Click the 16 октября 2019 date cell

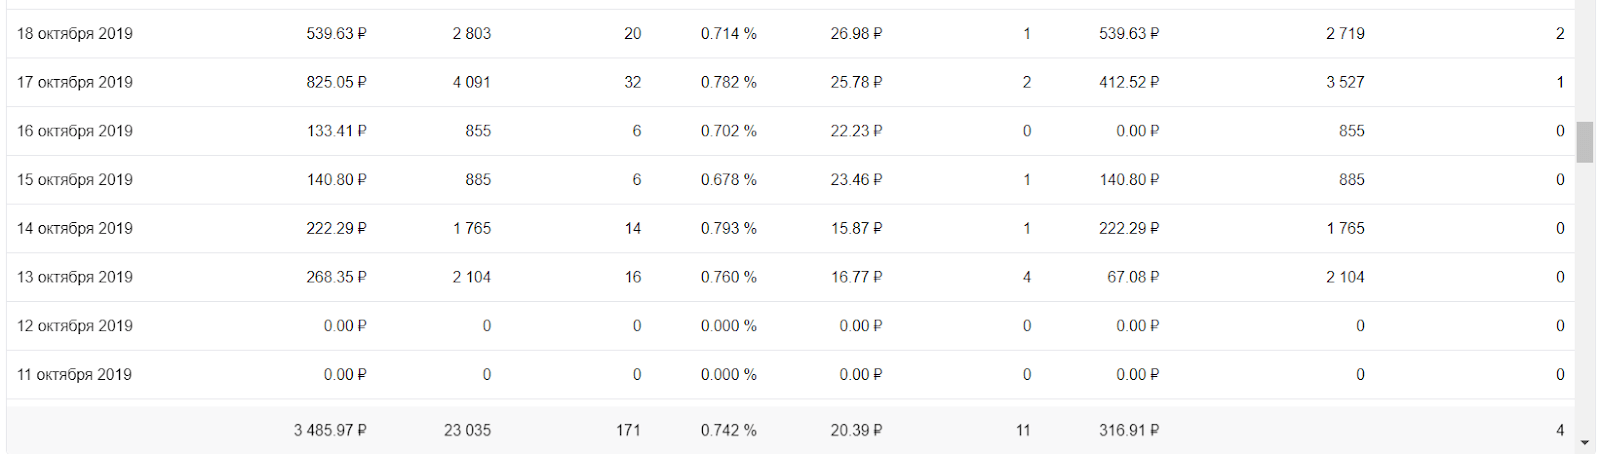point(75,131)
